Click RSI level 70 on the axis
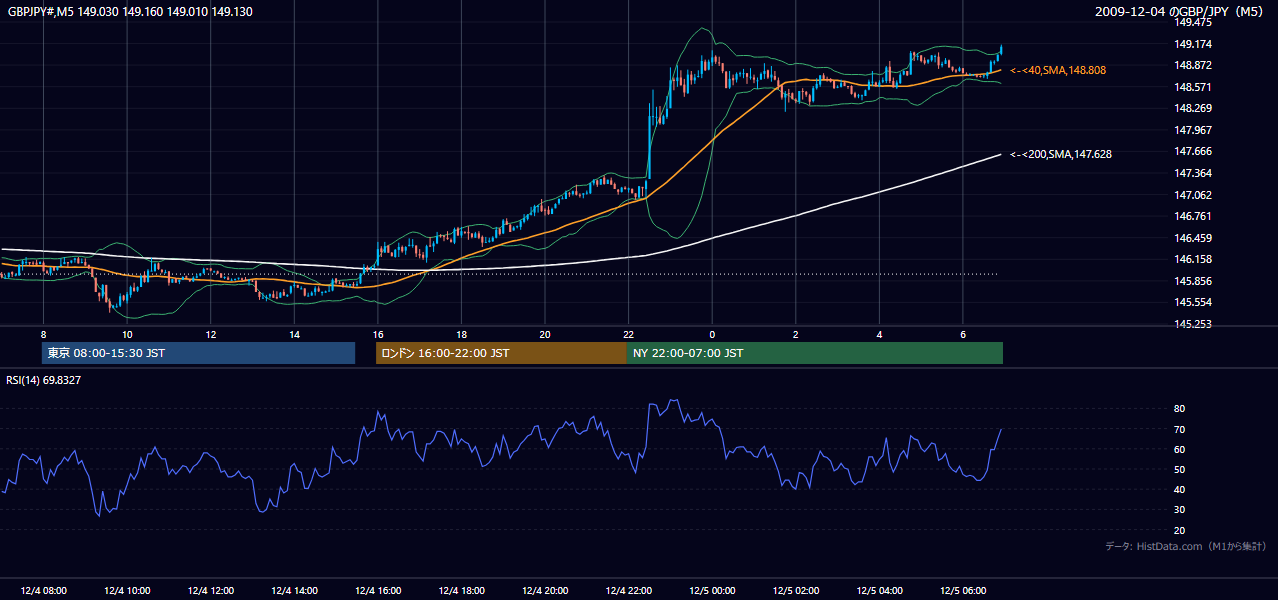Viewport: 1278px width, 600px height. (1179, 429)
